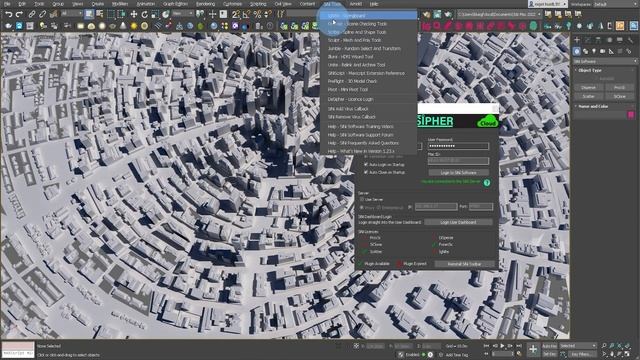Open the project path dropdown in the toolbar
This screenshot has width=640, height=360.
tap(500, 14)
